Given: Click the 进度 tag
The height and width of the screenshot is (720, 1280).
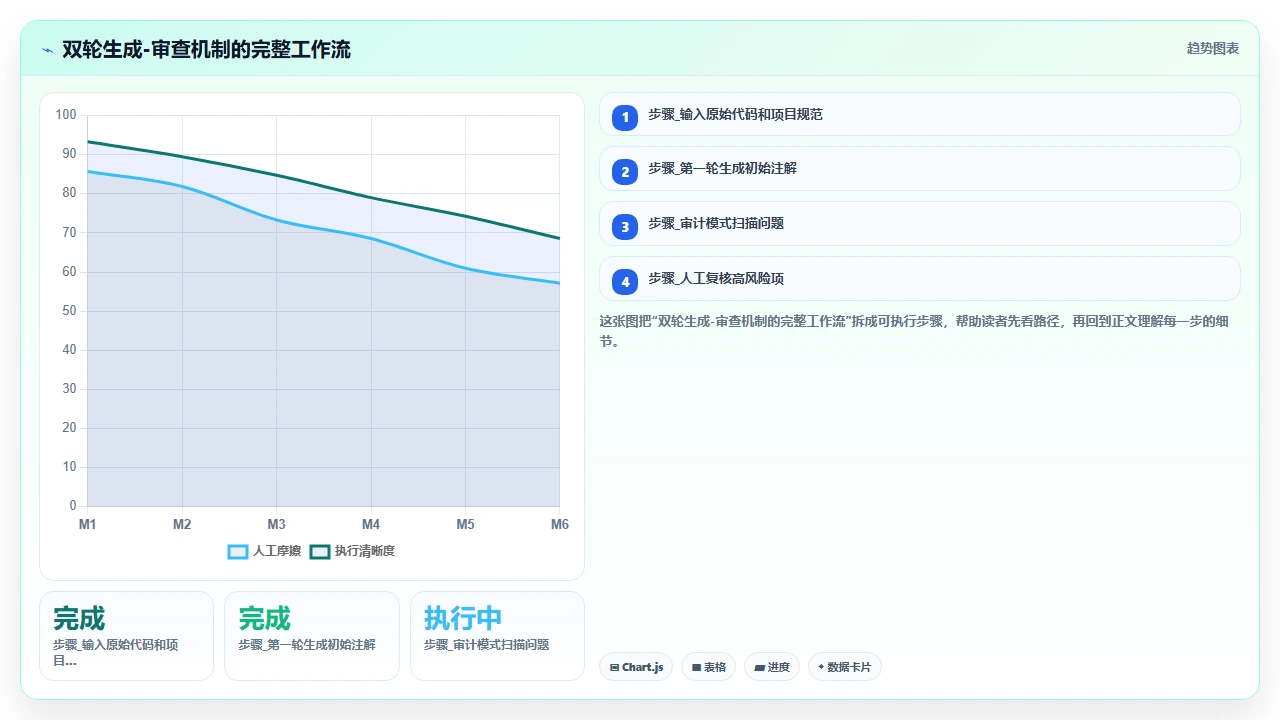Looking at the screenshot, I should pos(772,667).
